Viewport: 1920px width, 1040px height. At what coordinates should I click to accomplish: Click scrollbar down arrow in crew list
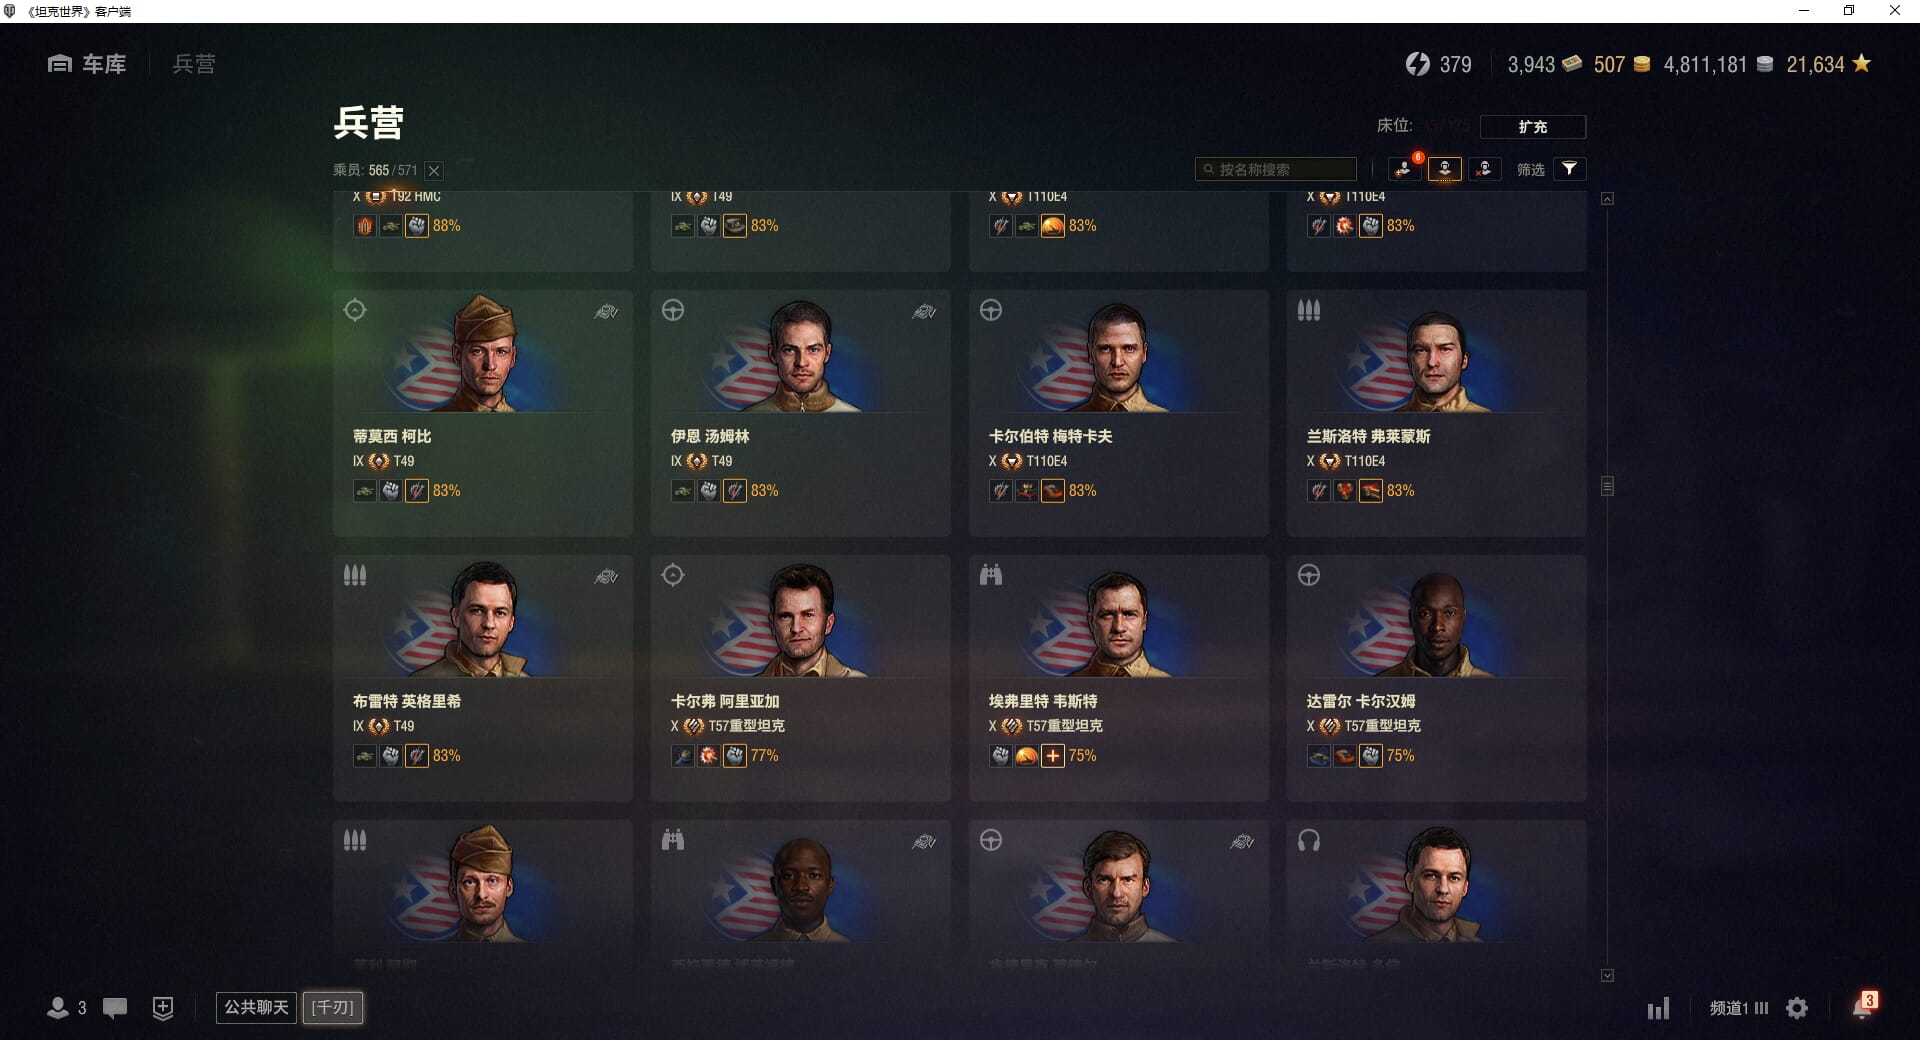tap(1607, 975)
